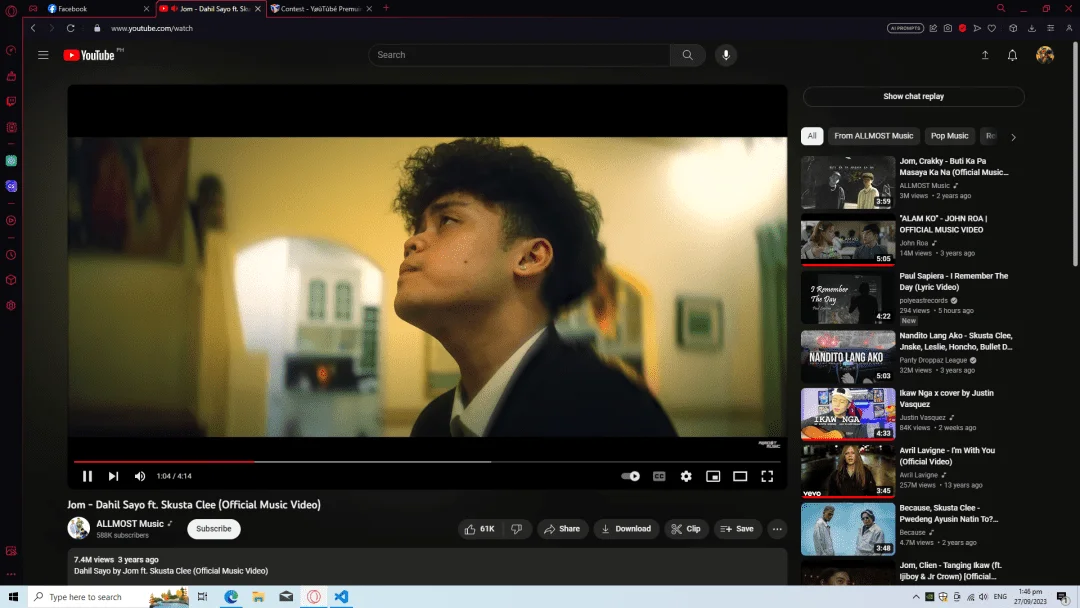Image resolution: width=1080 pixels, height=608 pixels.
Task: Open the YouTube guide hamburger menu
Action: click(43, 55)
